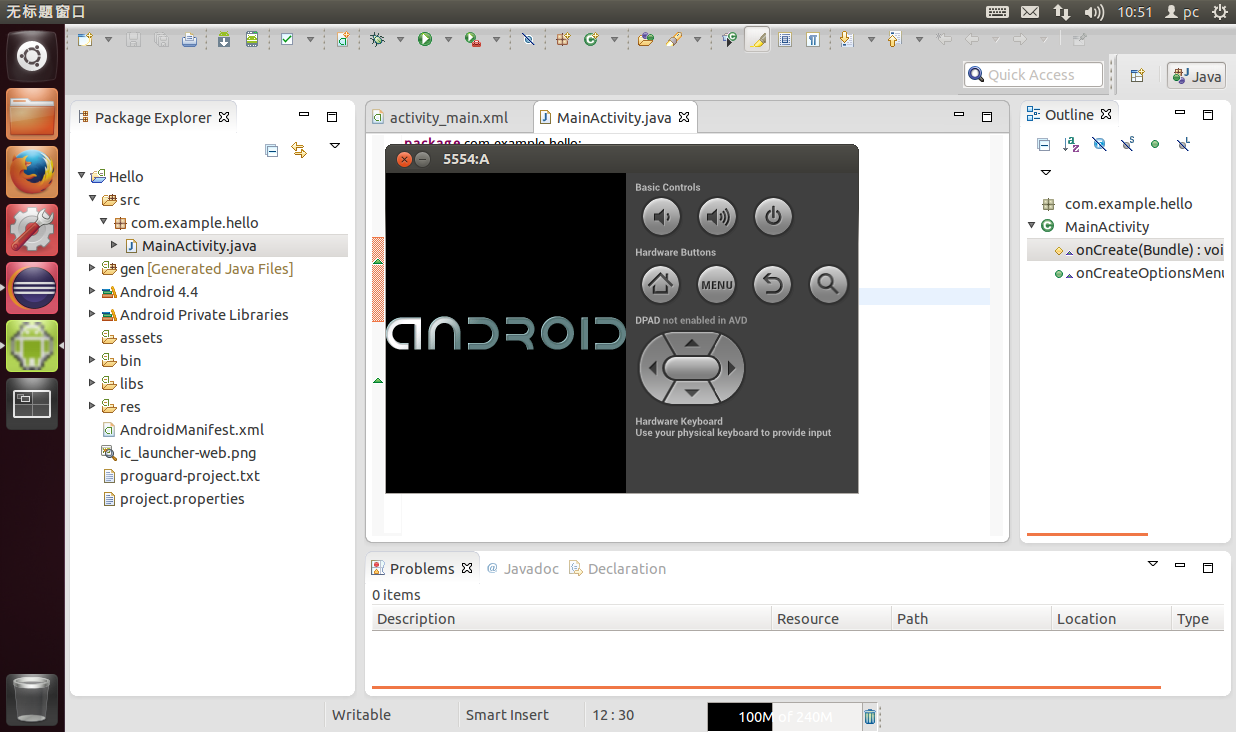Select onCreateOptionsMenu in Outline
This screenshot has width=1236, height=732.
point(1140,273)
